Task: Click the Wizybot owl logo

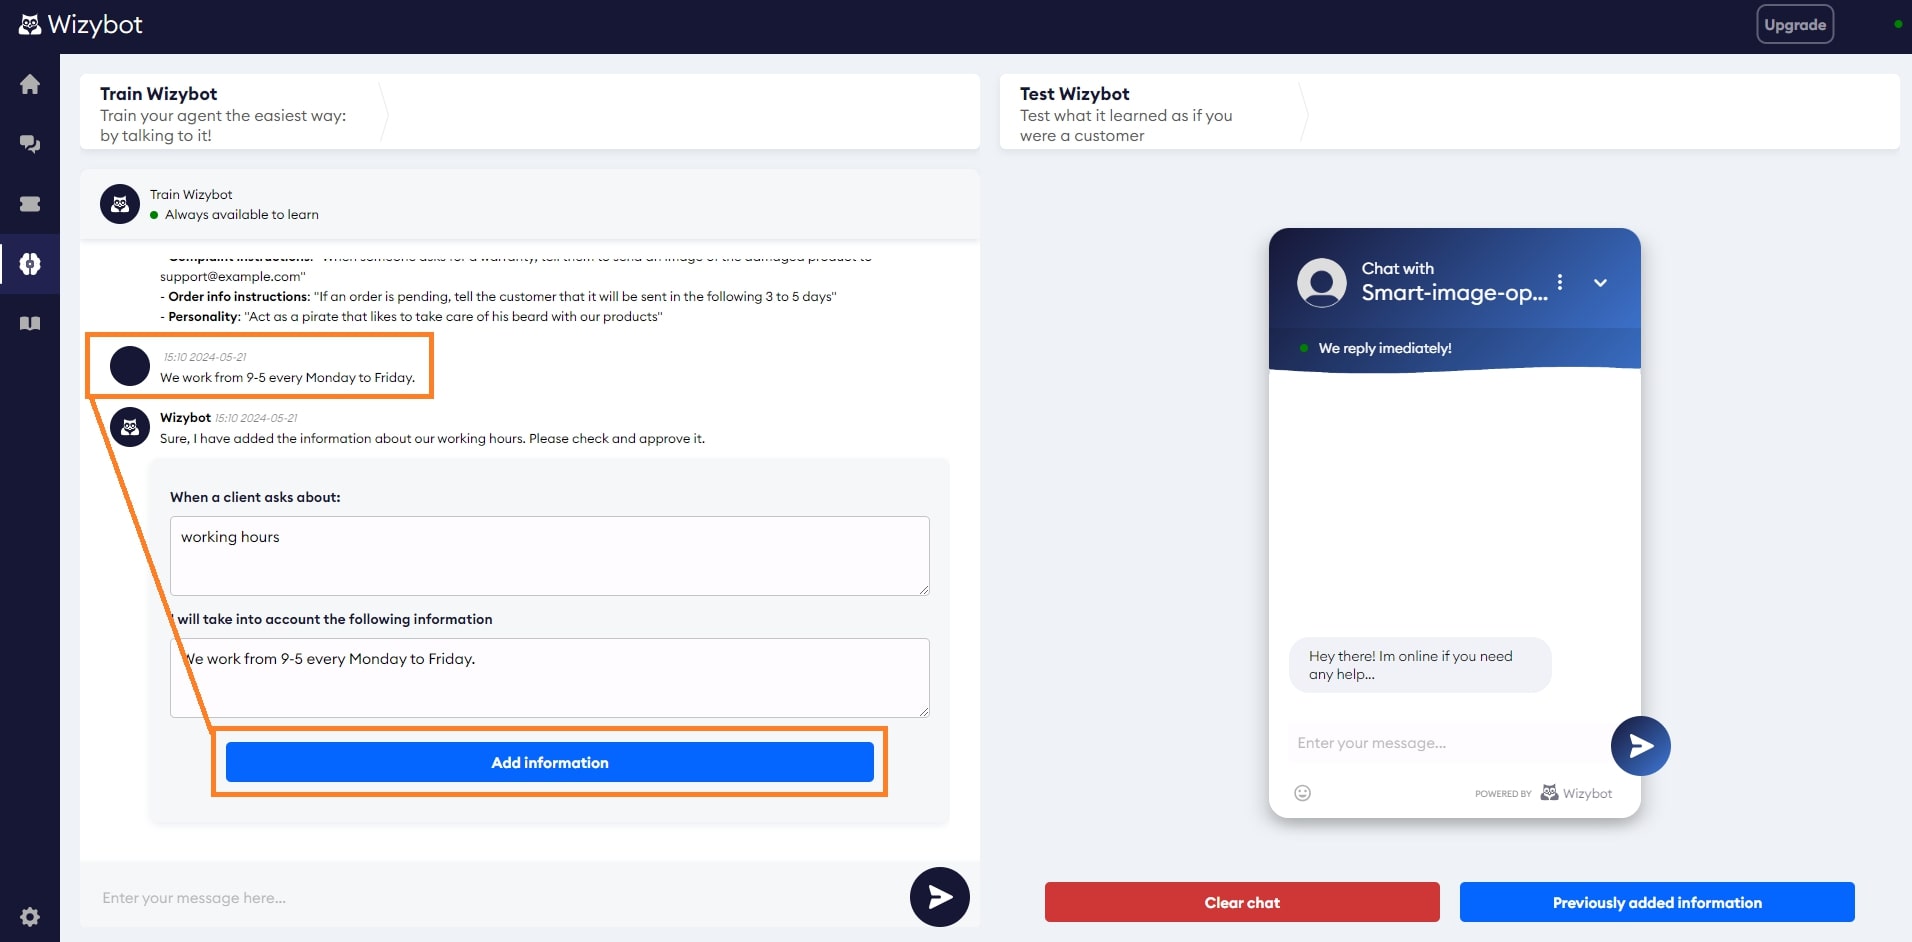Action: coord(30,23)
